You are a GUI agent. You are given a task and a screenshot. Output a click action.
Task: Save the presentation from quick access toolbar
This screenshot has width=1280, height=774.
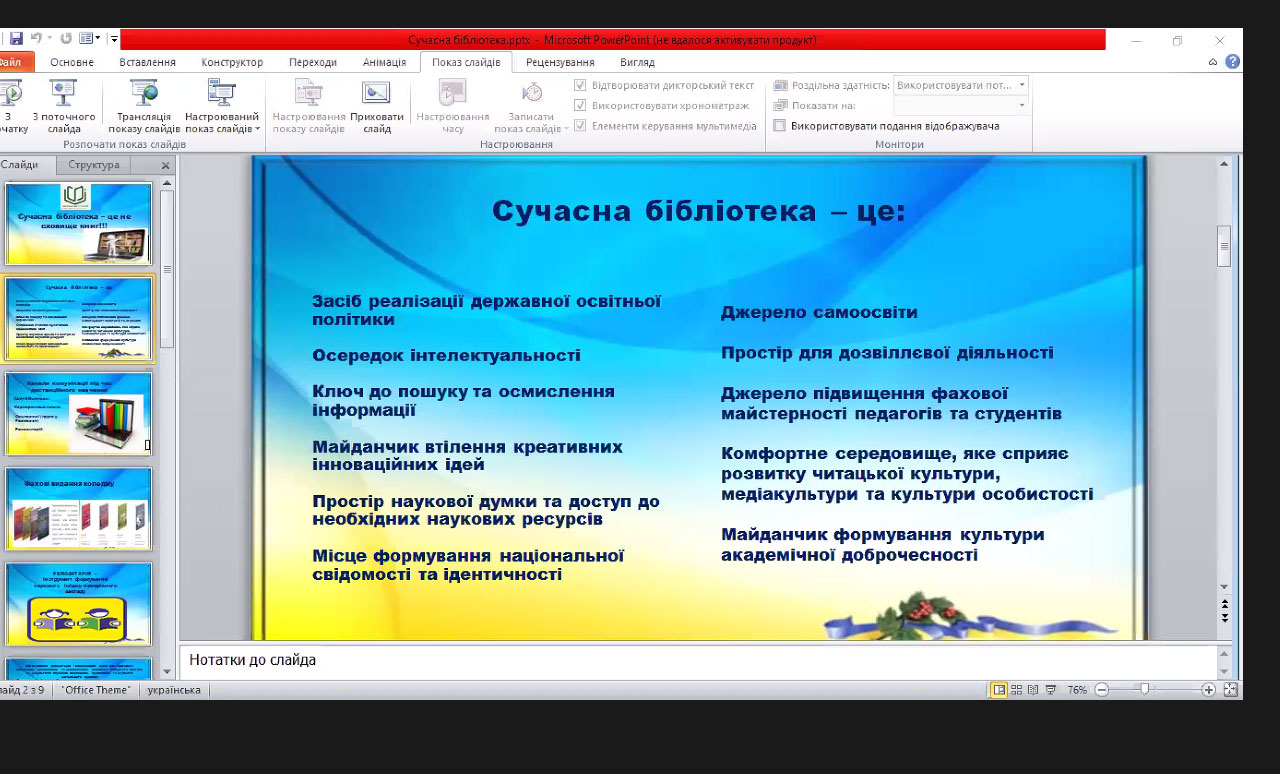click(x=16, y=38)
